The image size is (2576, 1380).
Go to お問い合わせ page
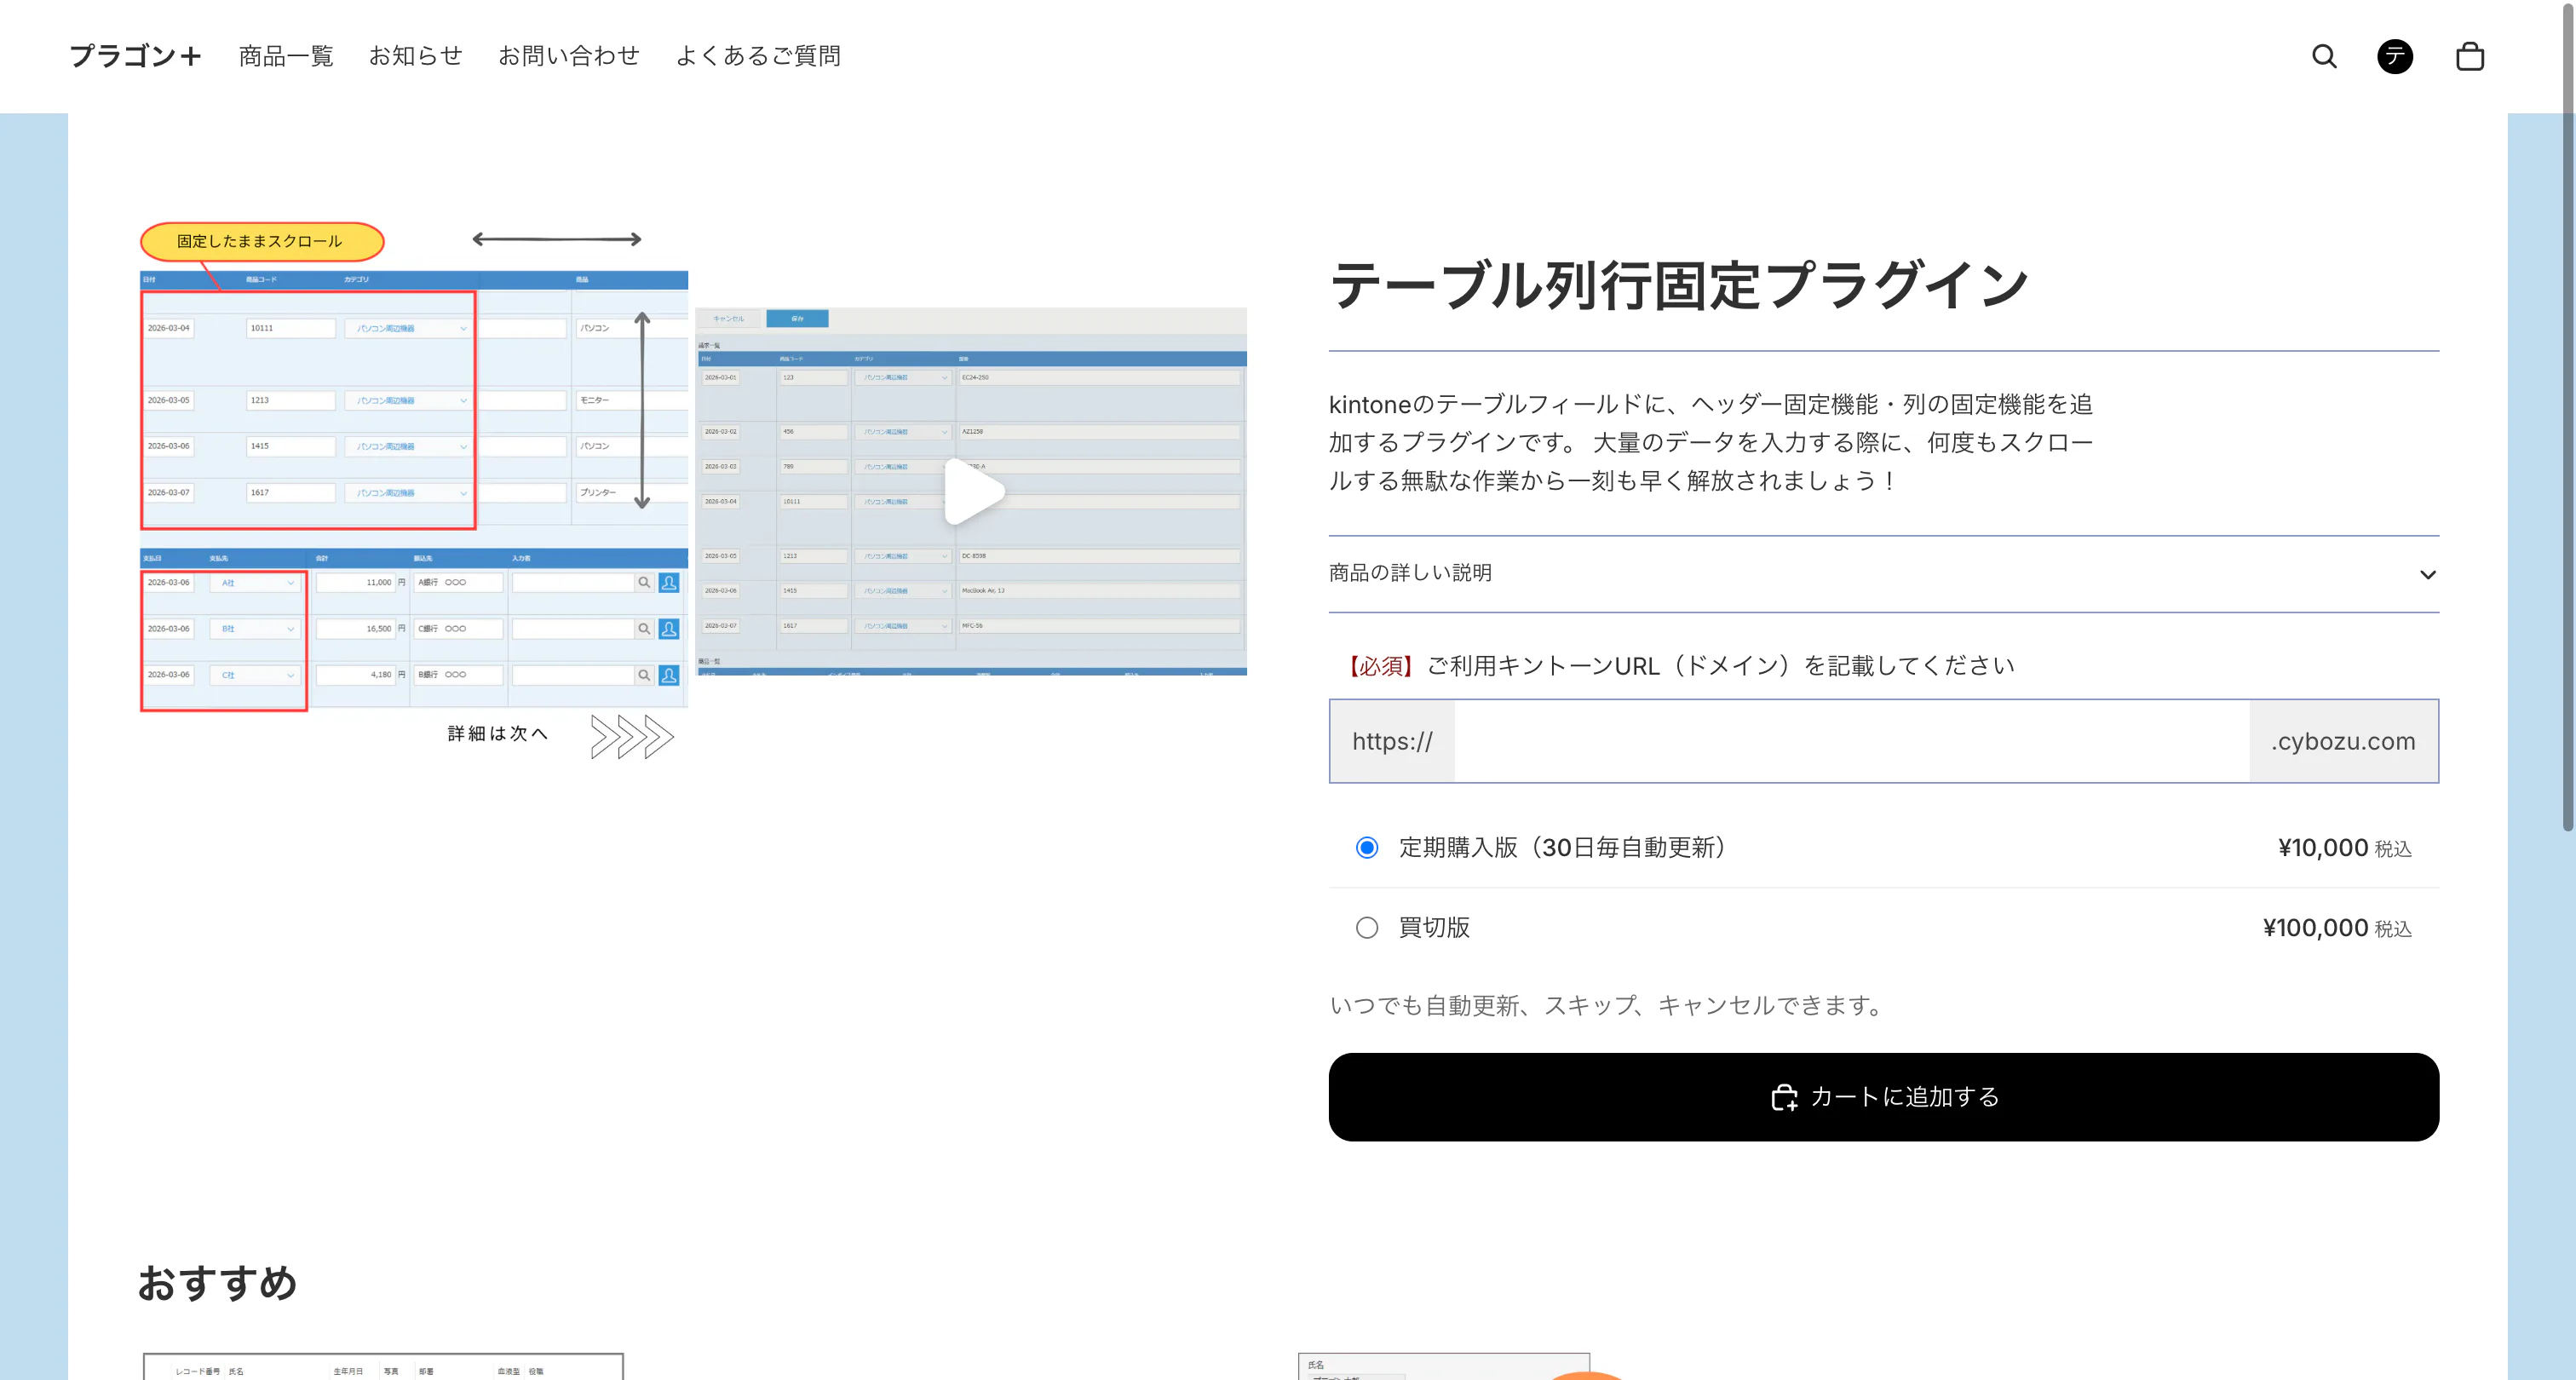coord(568,56)
